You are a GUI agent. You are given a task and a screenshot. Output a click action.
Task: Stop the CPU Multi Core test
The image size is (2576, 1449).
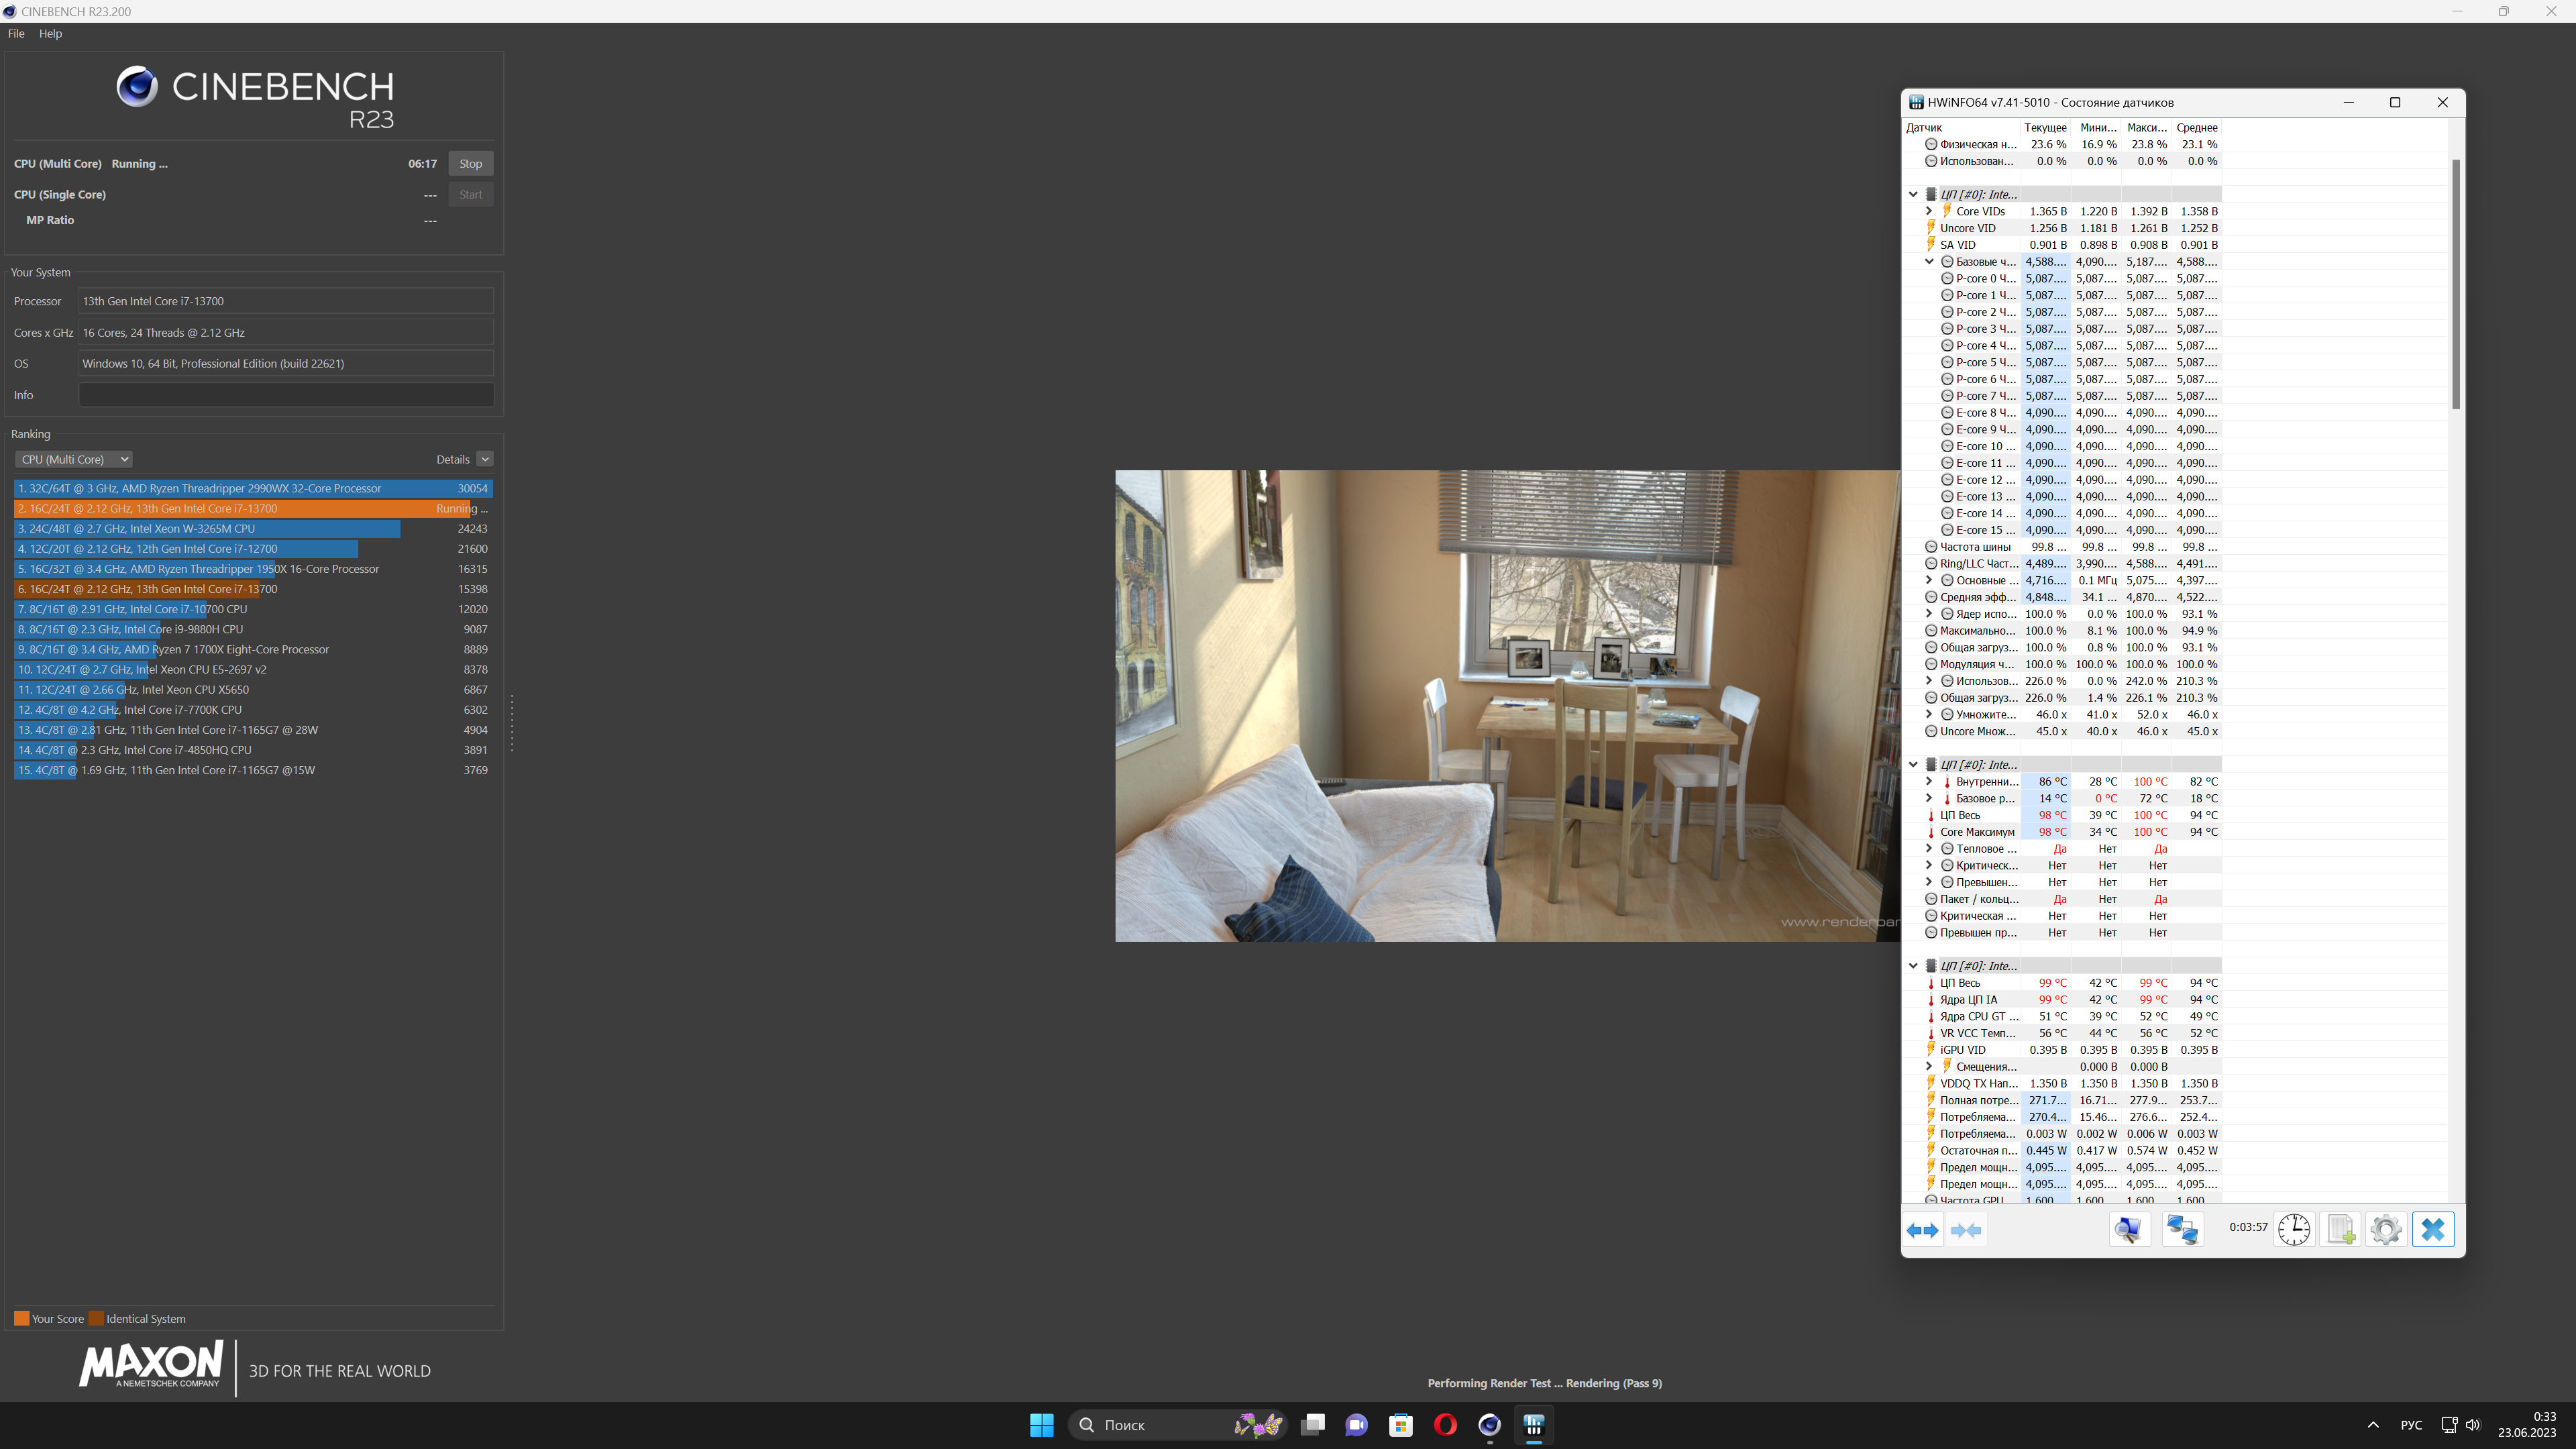(x=470, y=164)
